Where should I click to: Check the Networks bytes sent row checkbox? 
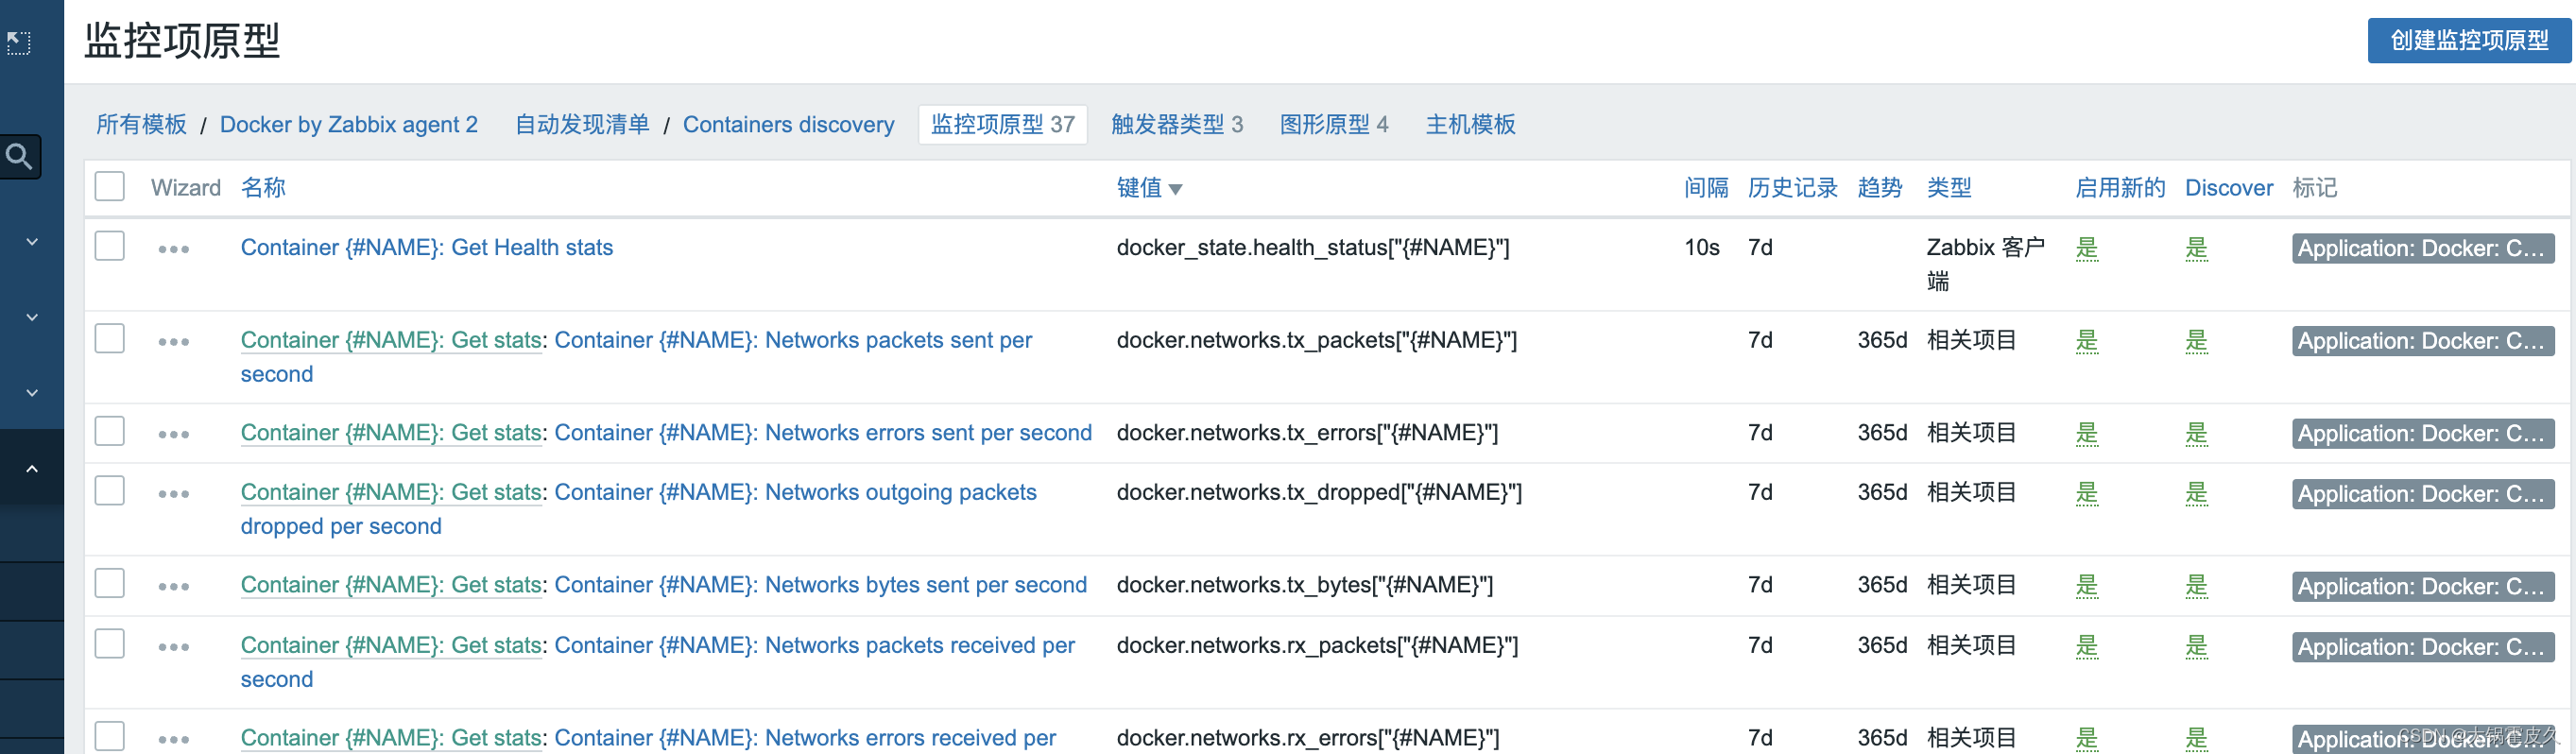point(110,584)
